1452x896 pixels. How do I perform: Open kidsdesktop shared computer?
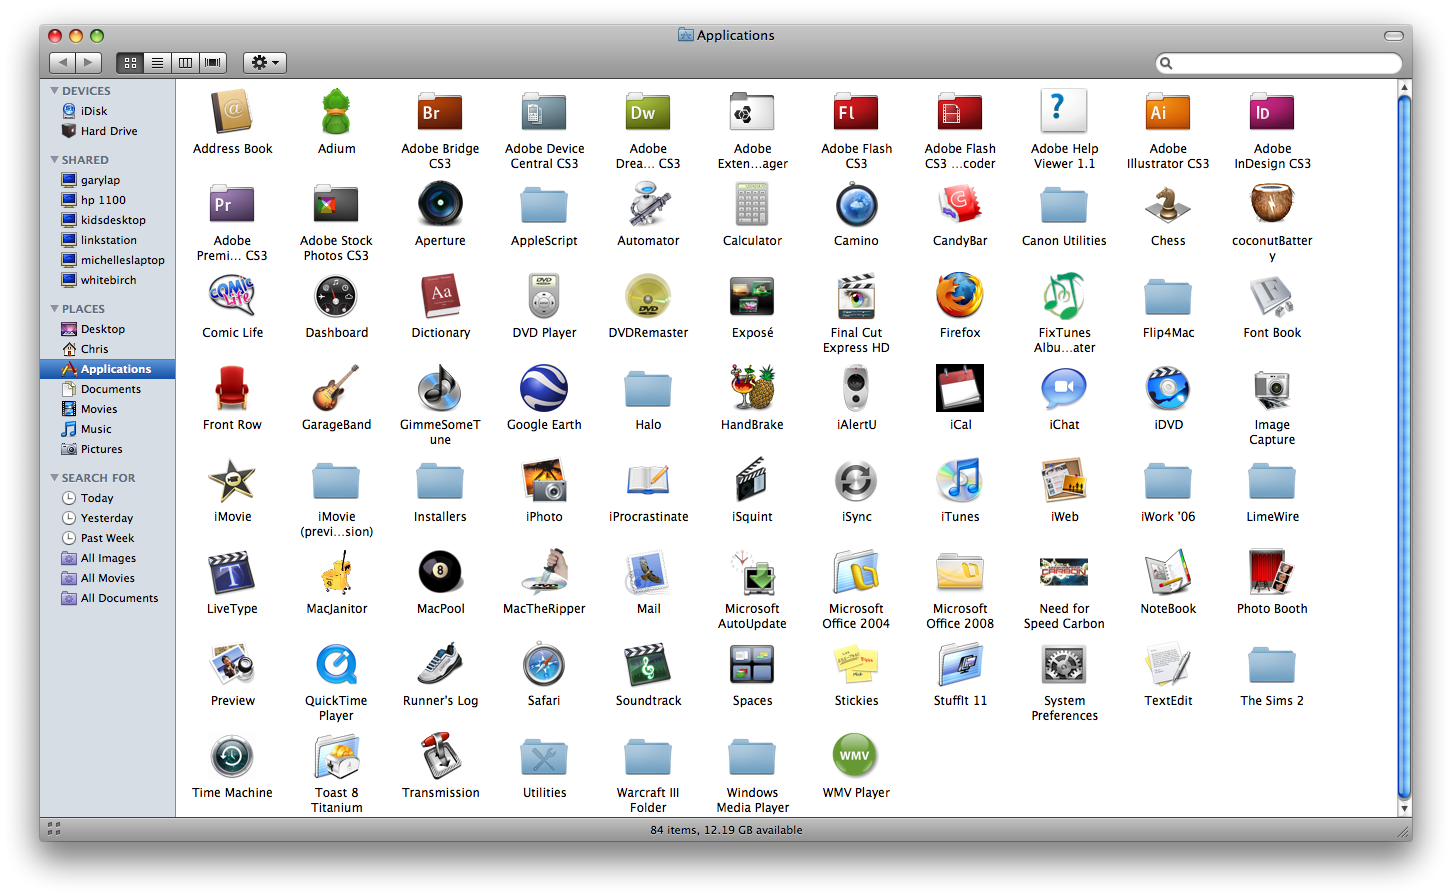tap(108, 220)
